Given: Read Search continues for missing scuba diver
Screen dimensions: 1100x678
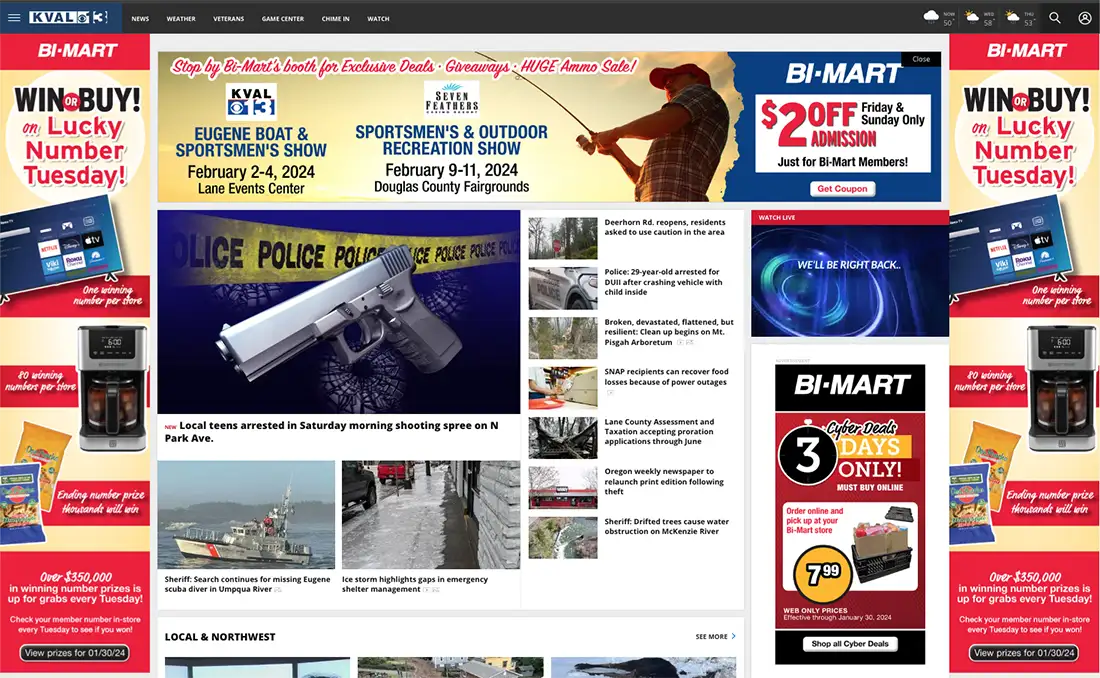Looking at the screenshot, I should [247, 584].
